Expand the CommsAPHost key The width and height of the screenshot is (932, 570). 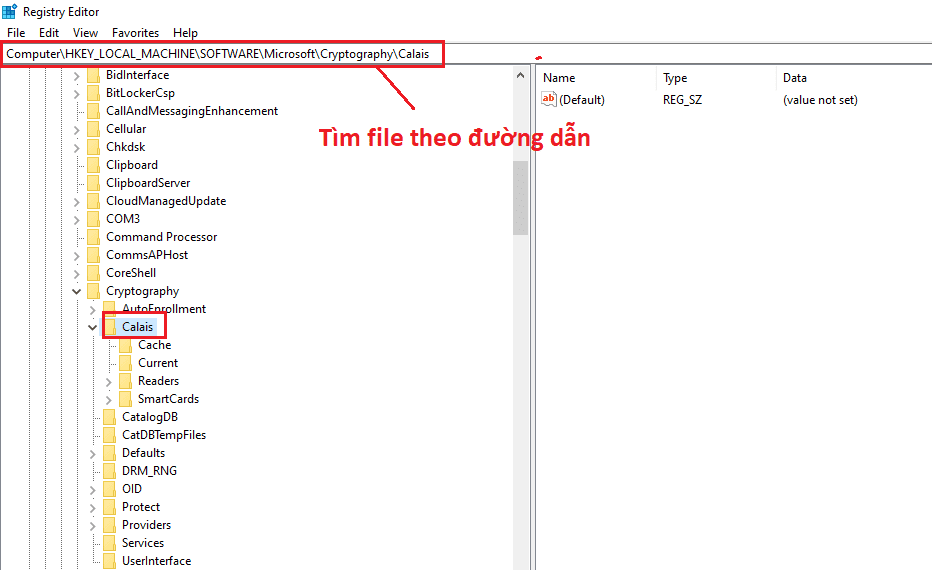click(x=76, y=256)
